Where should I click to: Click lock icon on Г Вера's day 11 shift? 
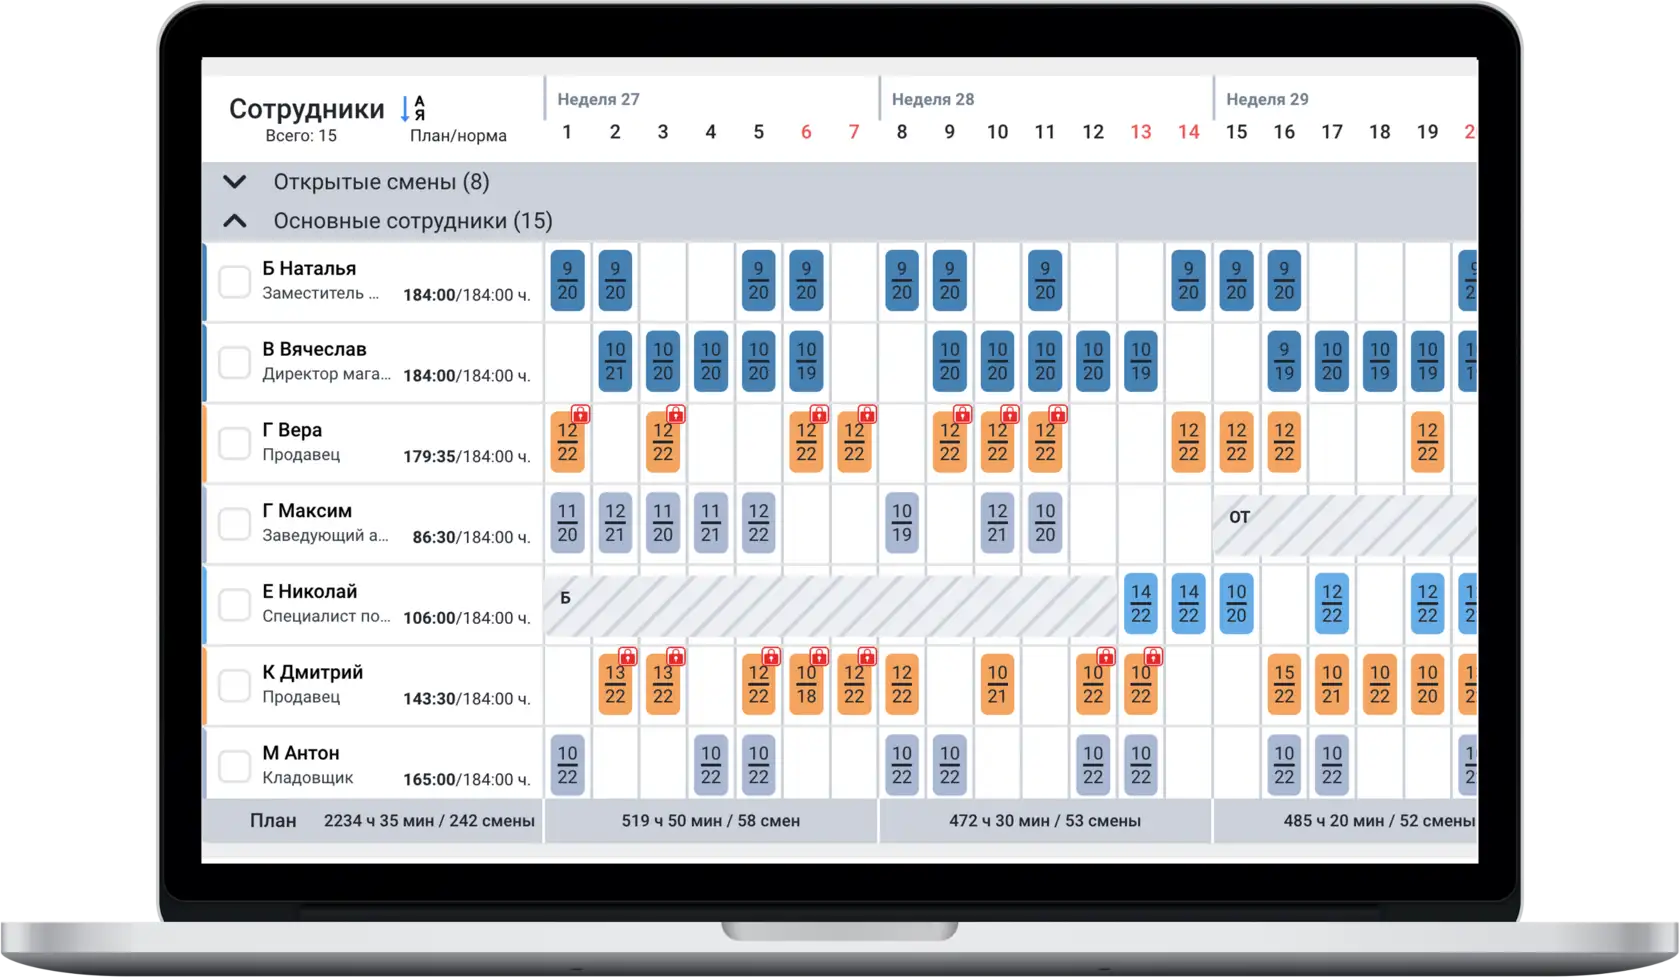click(x=1058, y=414)
